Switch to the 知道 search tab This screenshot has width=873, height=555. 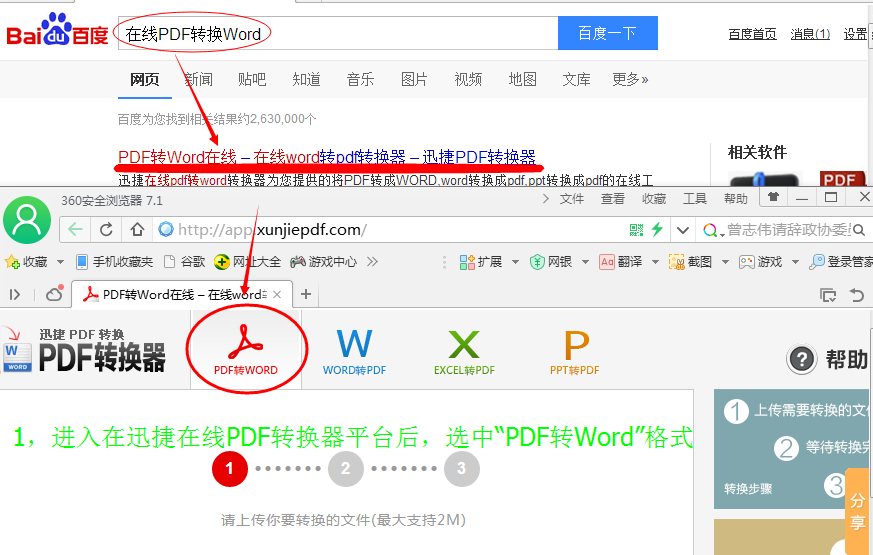[x=306, y=80]
